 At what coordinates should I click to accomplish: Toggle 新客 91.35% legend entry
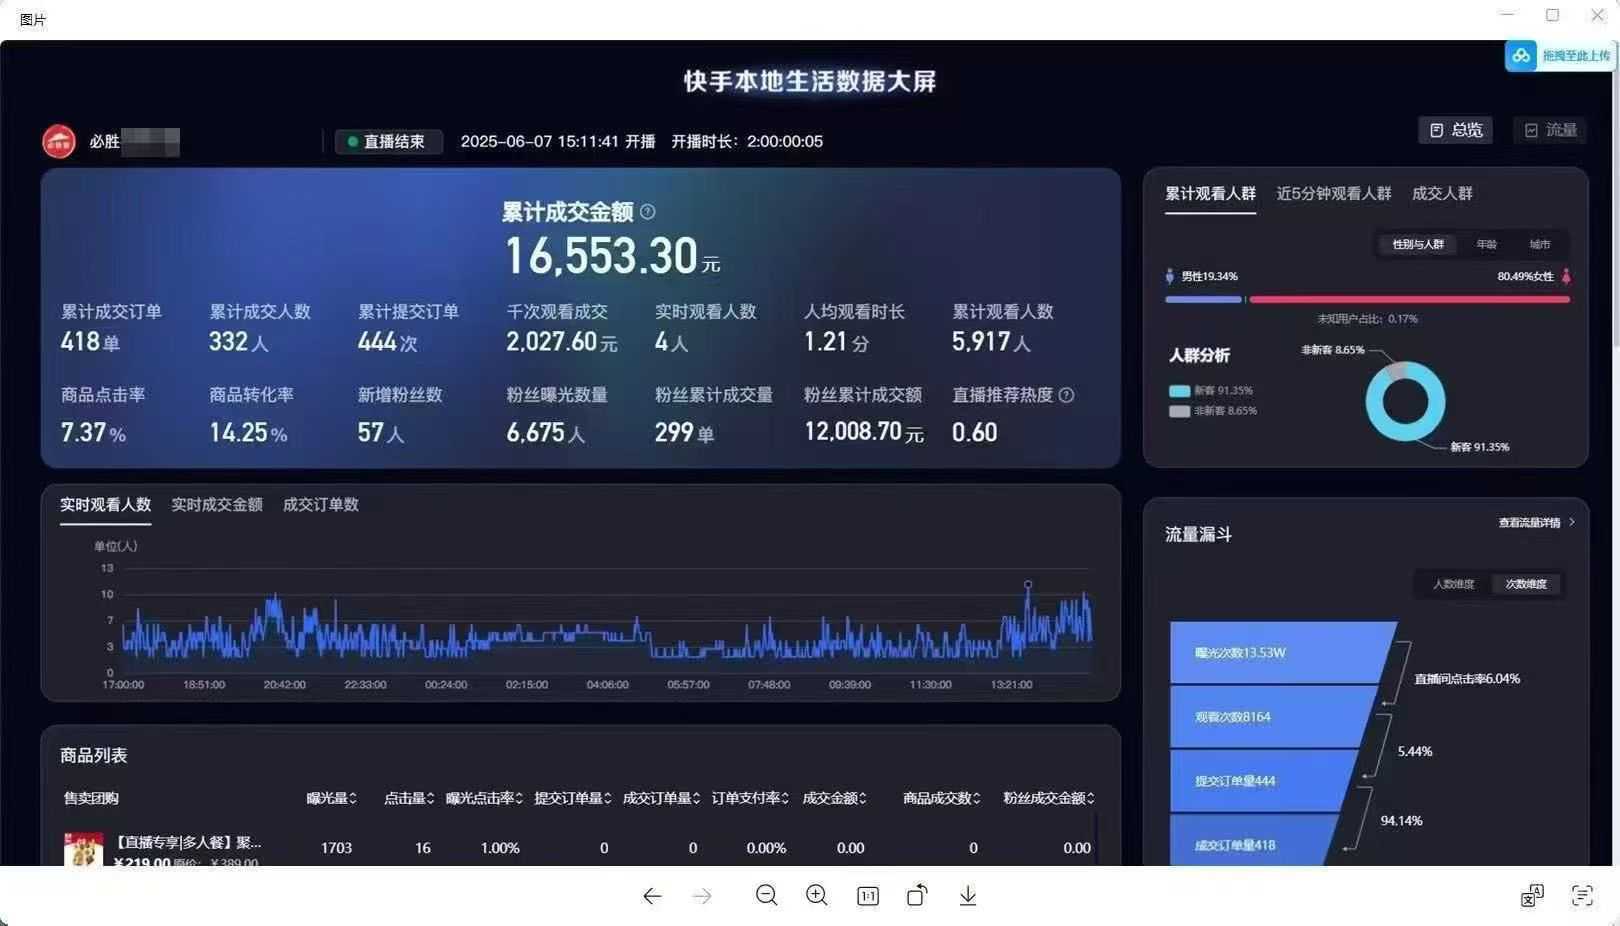coord(1211,391)
